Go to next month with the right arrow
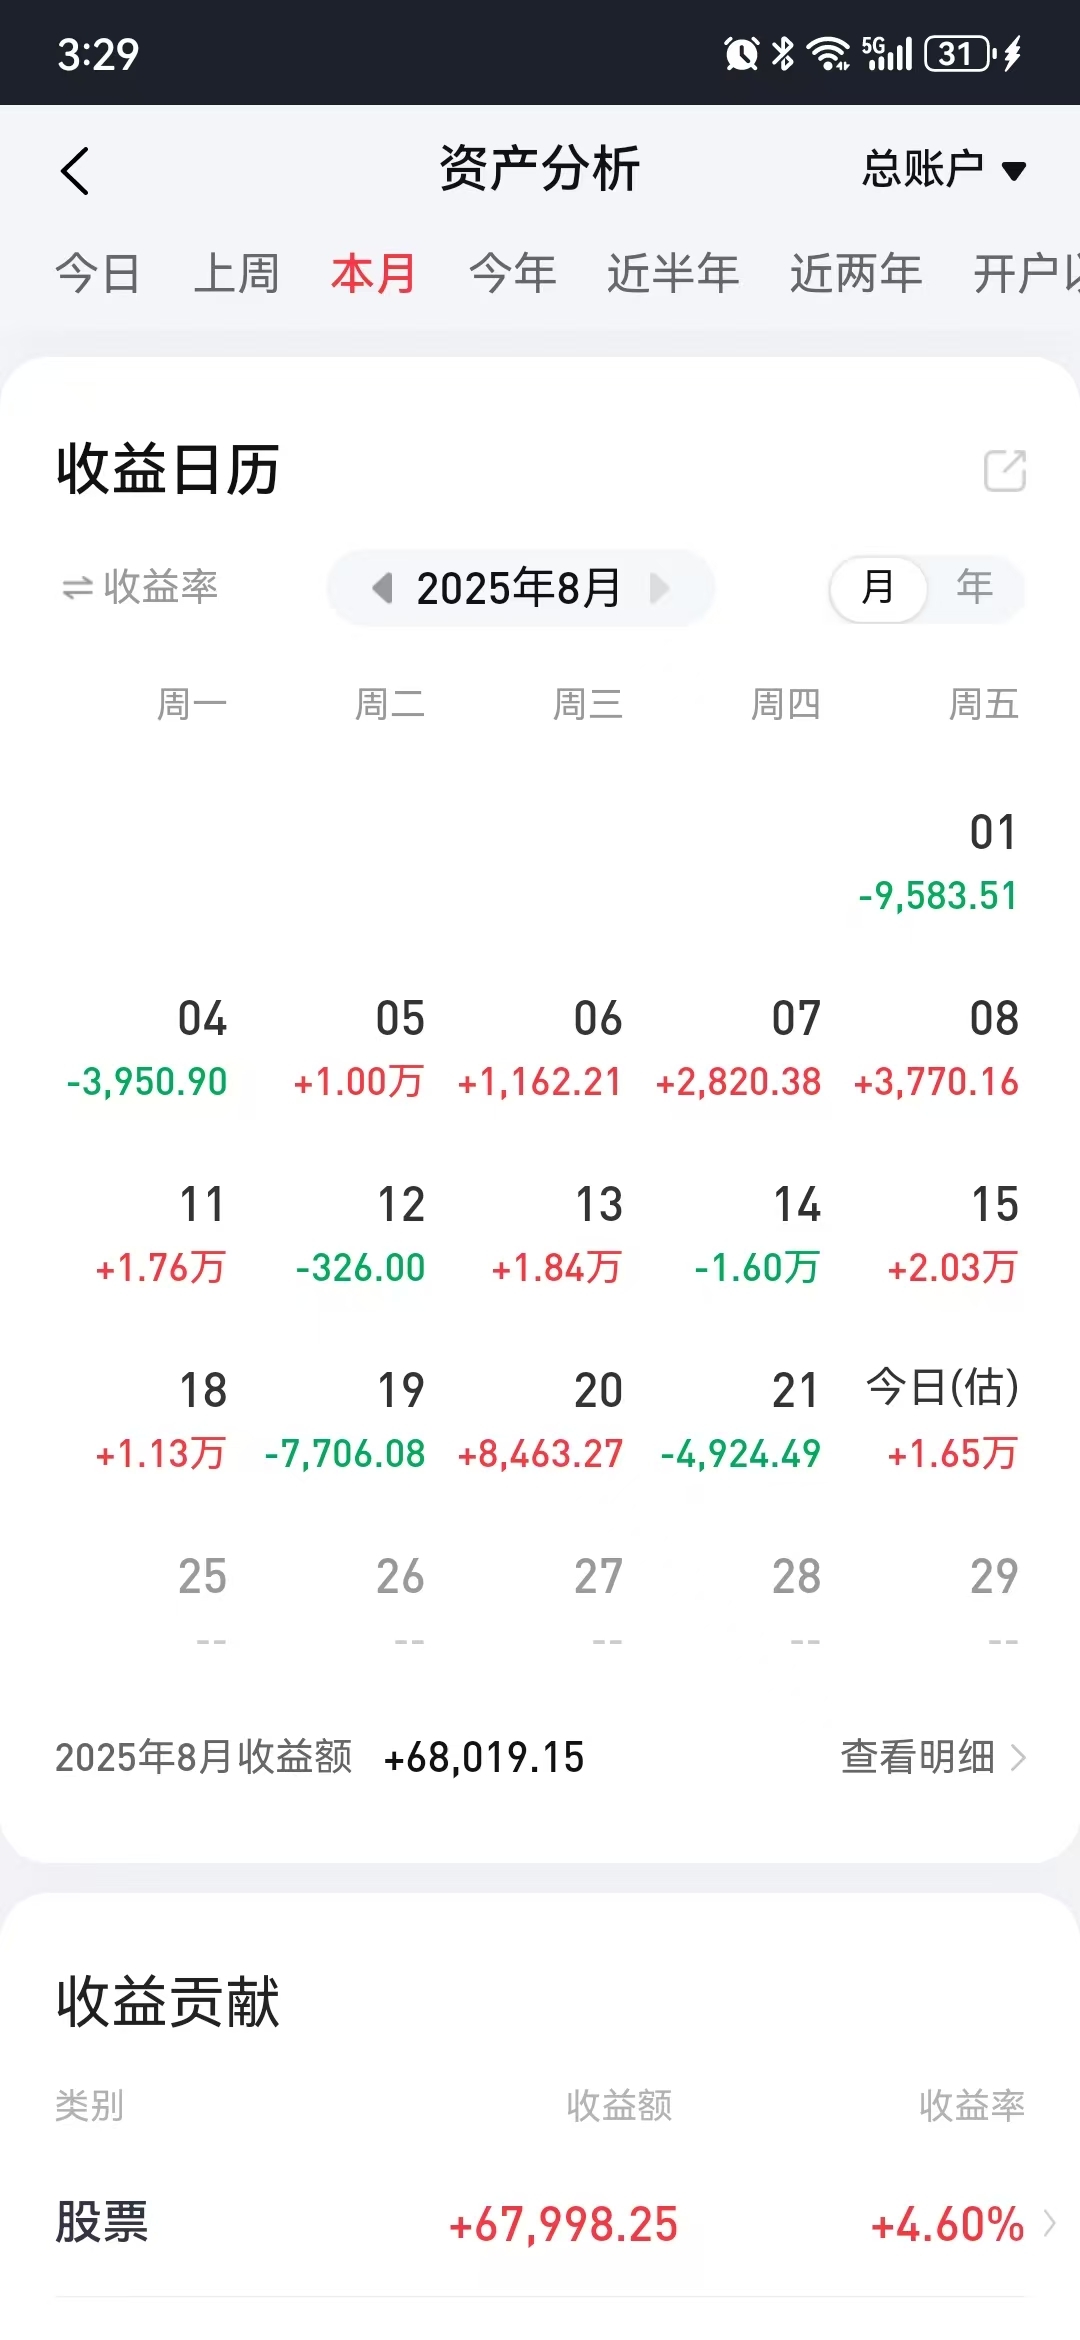This screenshot has height=2340, width=1080. point(659,588)
